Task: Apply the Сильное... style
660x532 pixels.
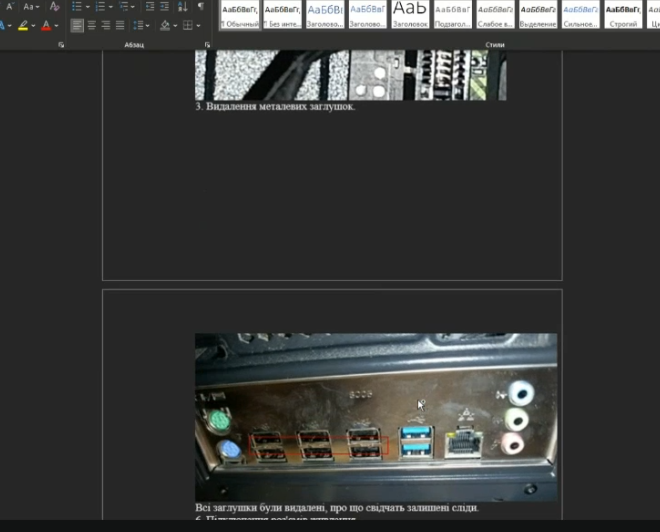Action: pos(580,14)
